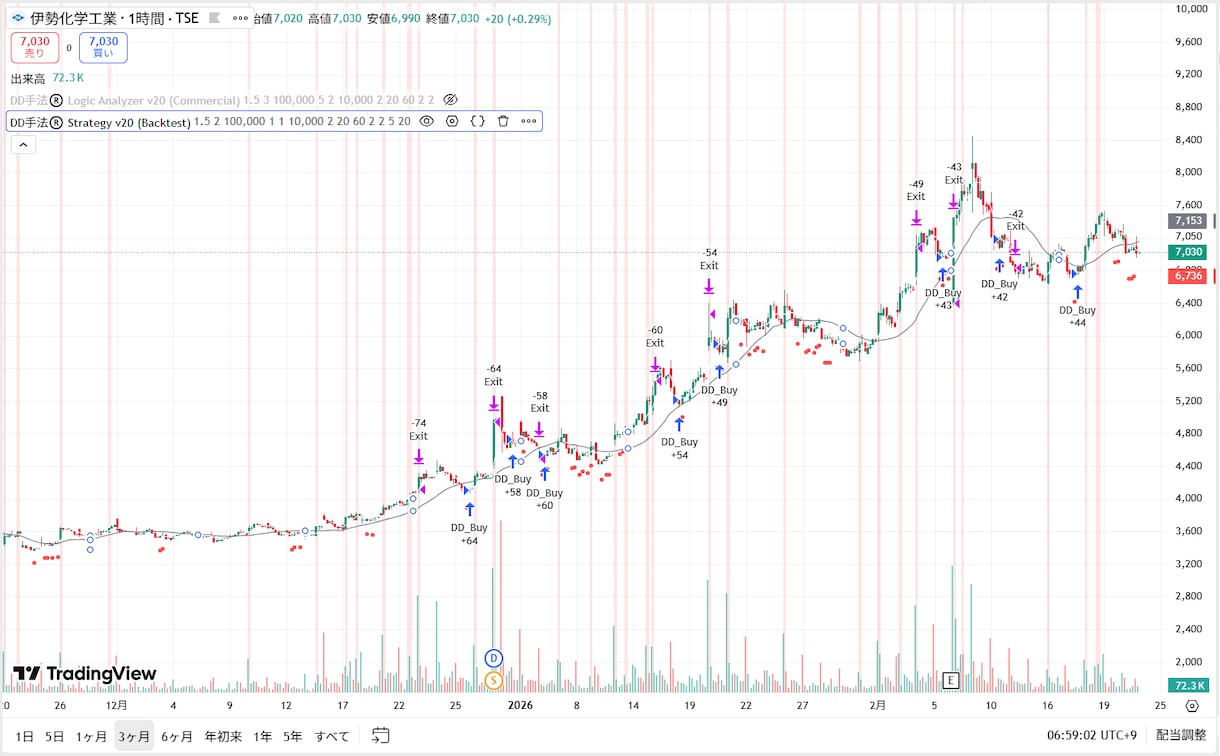Collapse the indicator legend with chevron
Screen dimensions: 1220x756
pyautogui.click(x=23, y=145)
